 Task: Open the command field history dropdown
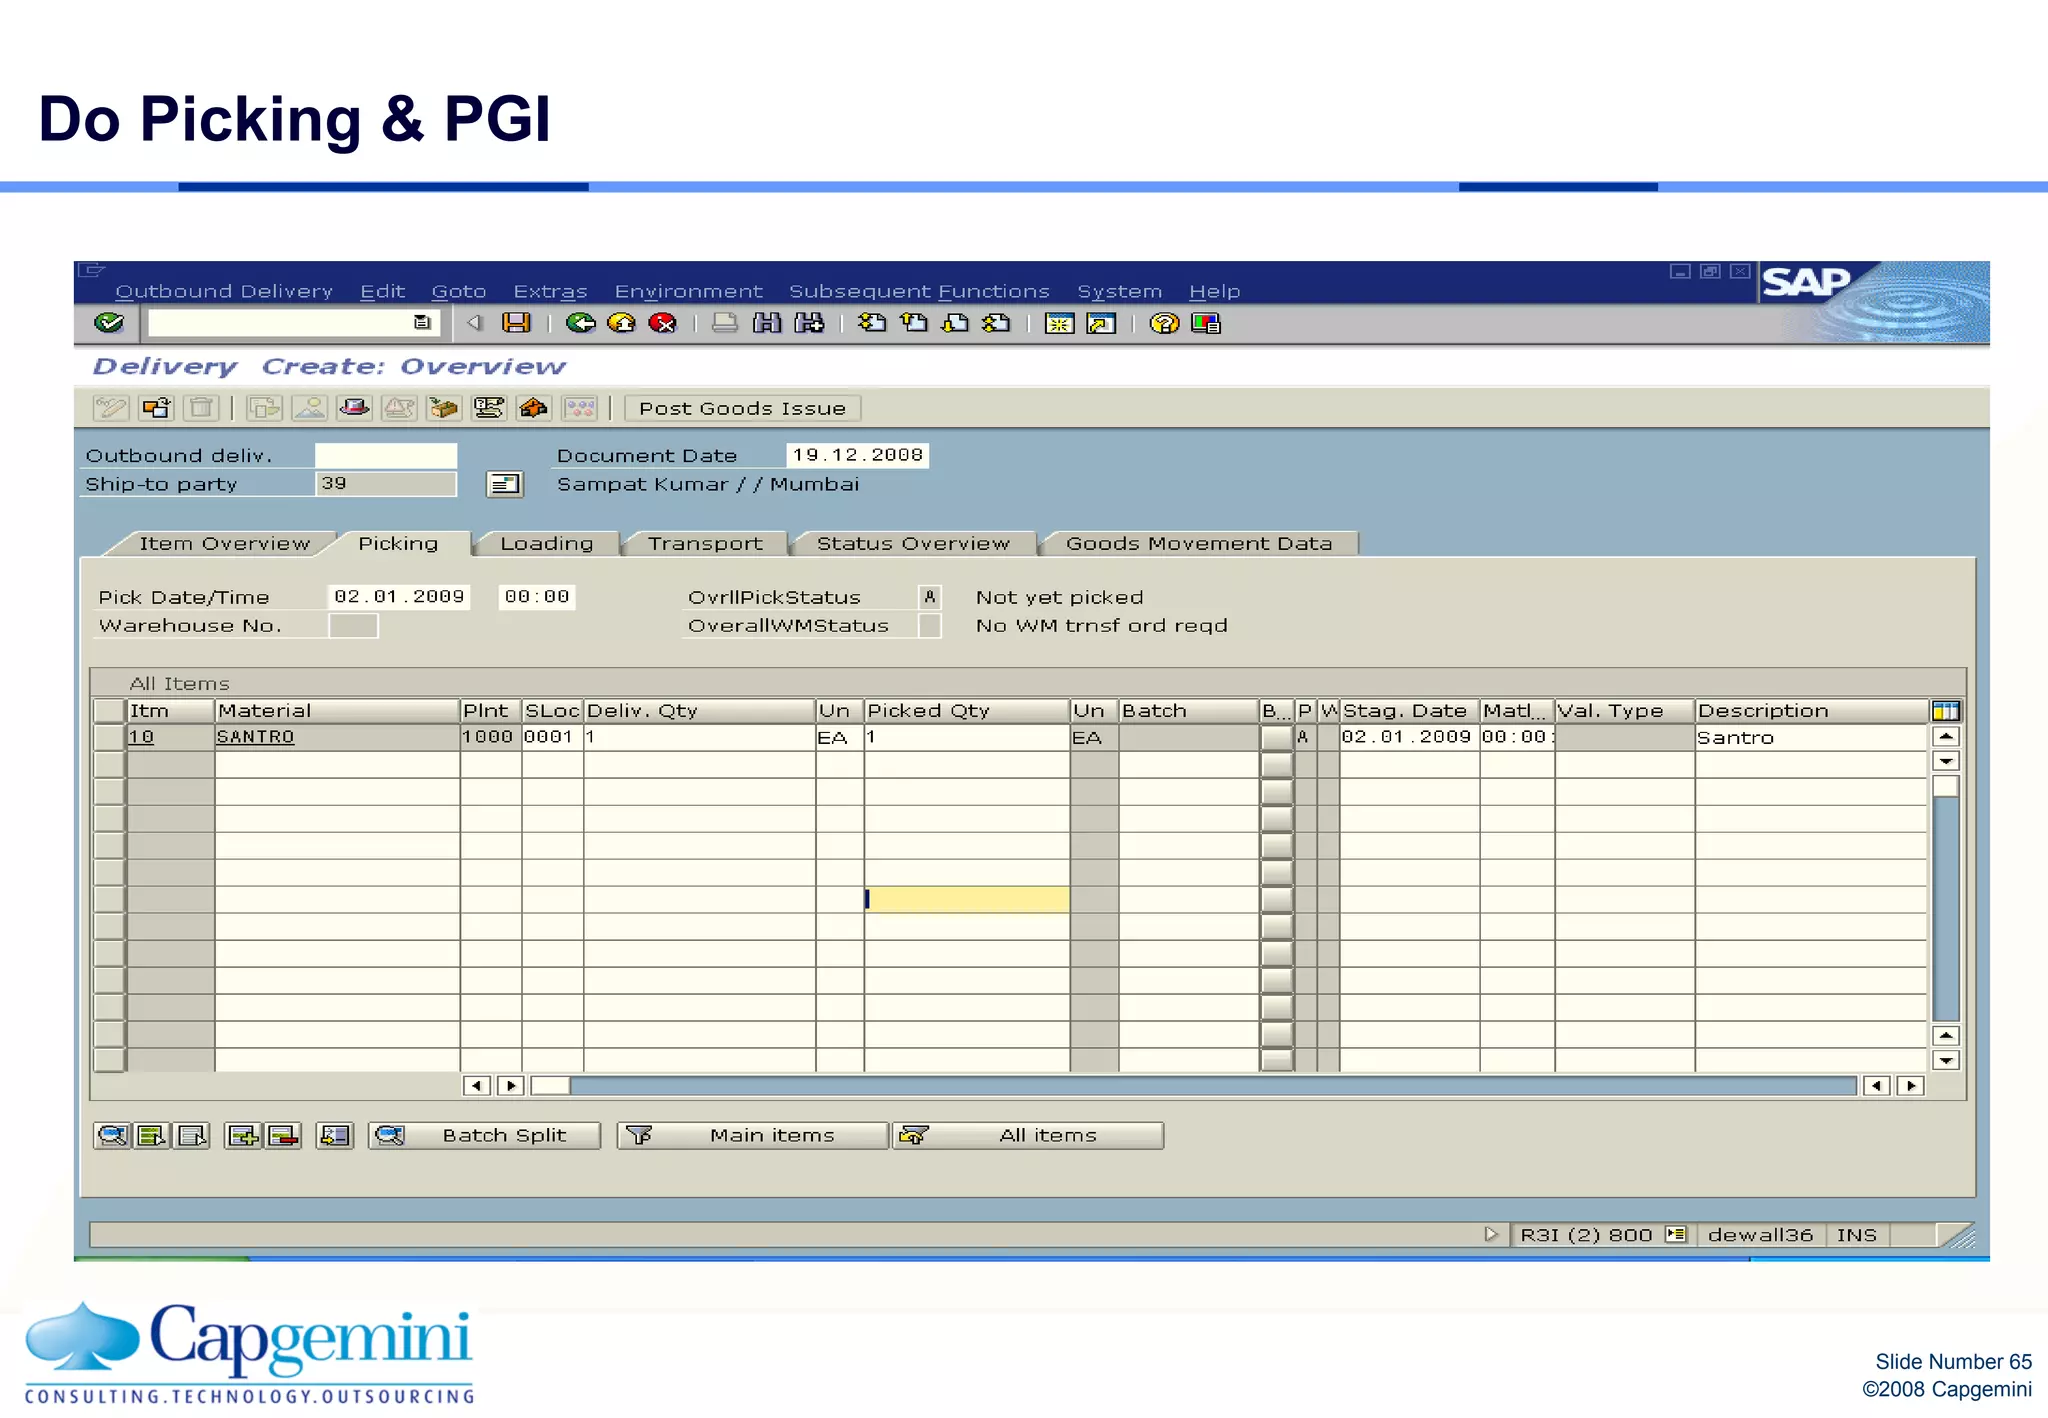[x=422, y=322]
